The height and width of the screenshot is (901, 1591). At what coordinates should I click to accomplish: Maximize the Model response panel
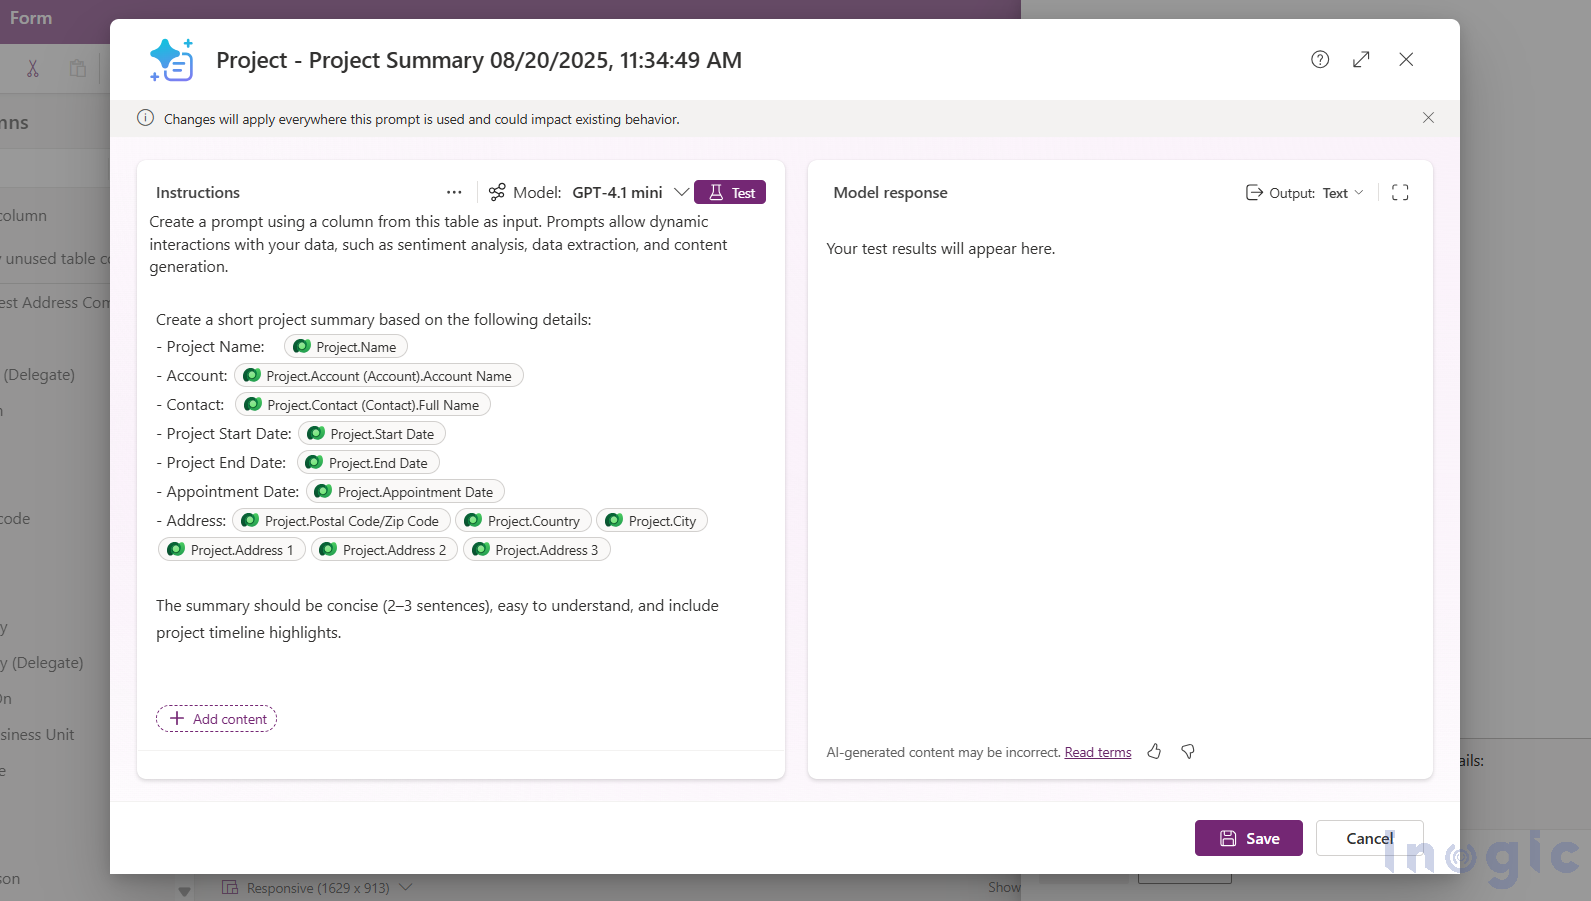click(1400, 192)
